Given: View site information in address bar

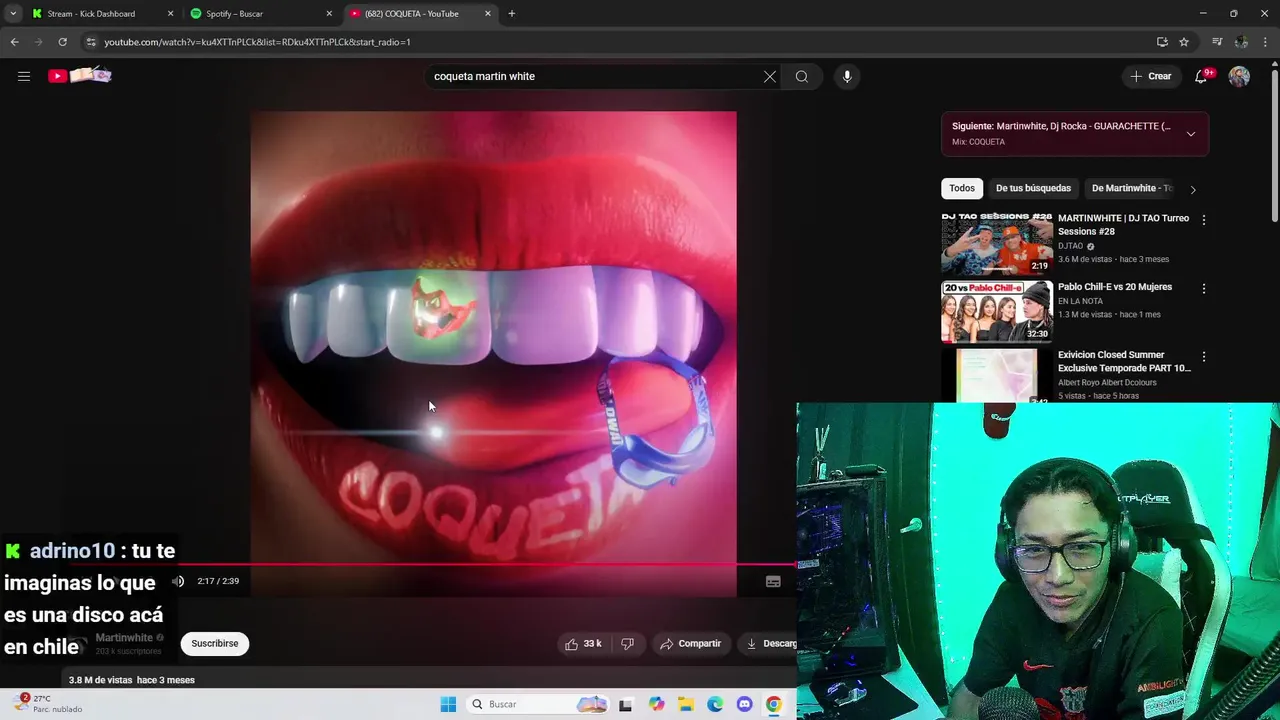Looking at the screenshot, I should point(91,42).
